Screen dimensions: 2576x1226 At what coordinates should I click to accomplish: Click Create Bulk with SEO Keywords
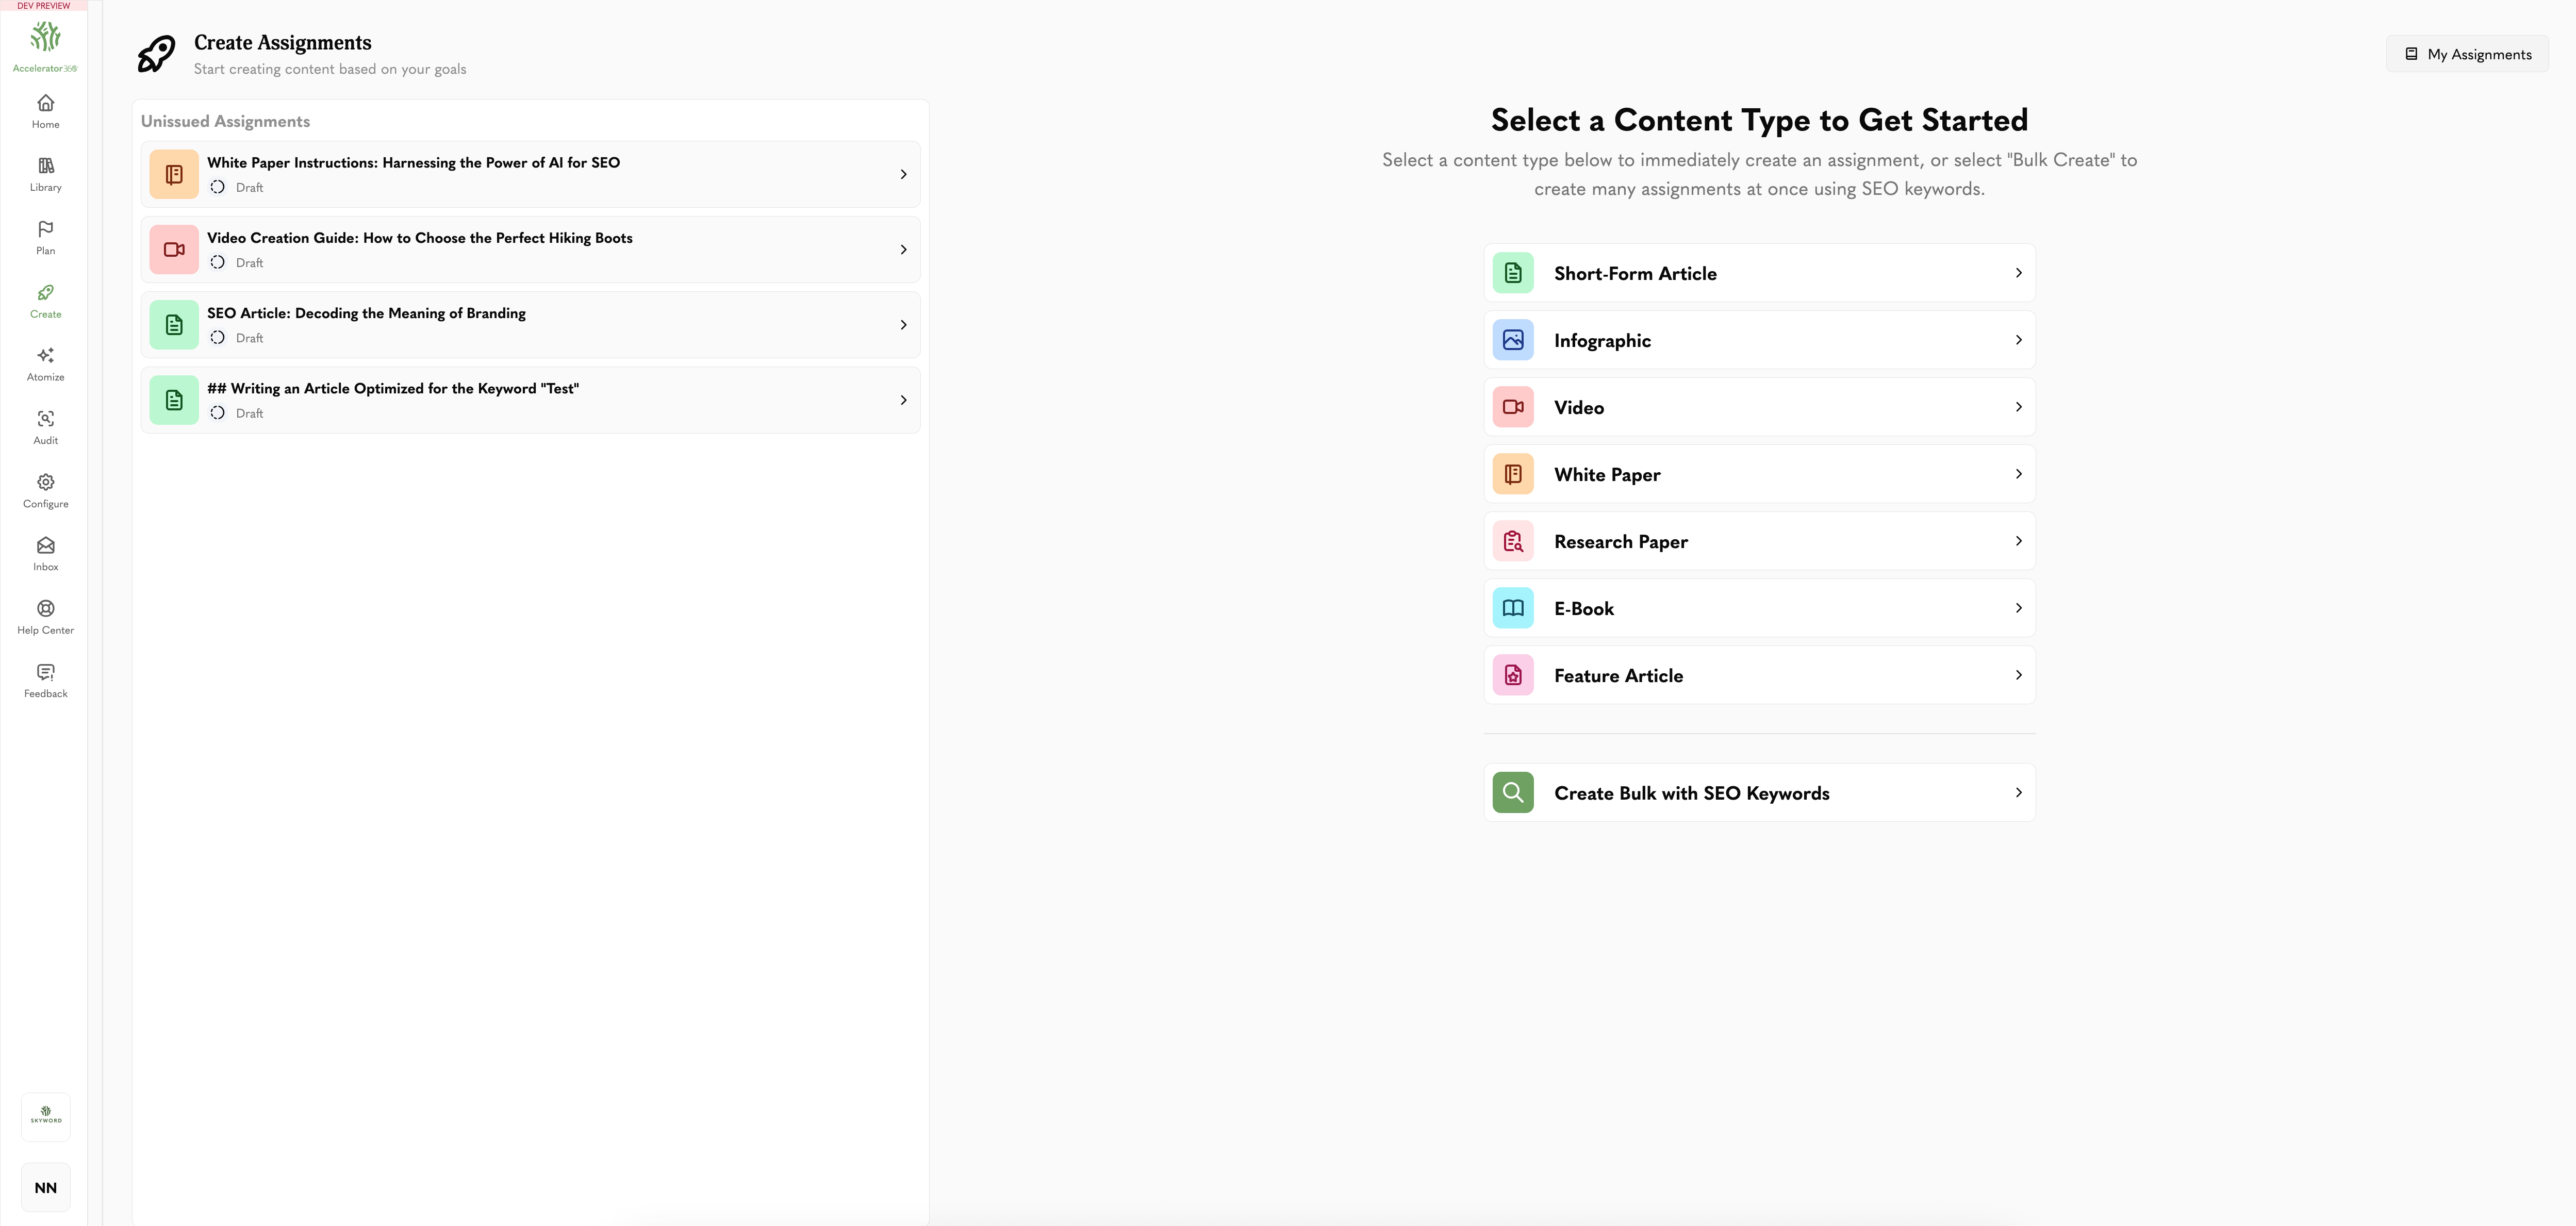(x=1759, y=793)
